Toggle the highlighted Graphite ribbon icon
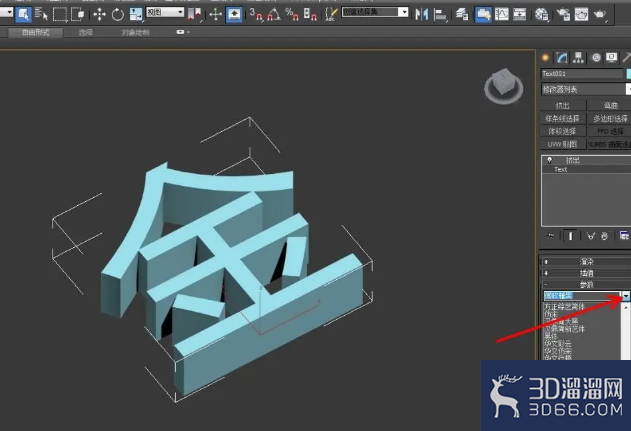The width and height of the screenshot is (631, 431). click(483, 15)
